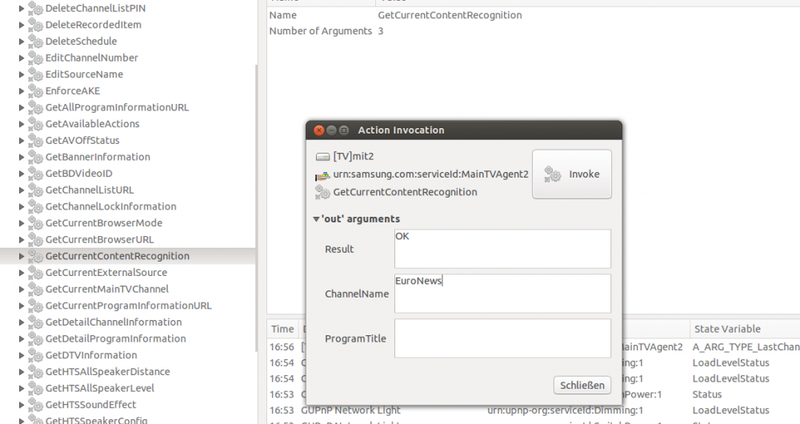Select GetCurrentBrowserURL in the action list
Viewport: 800px width, 424px height.
tap(99, 240)
